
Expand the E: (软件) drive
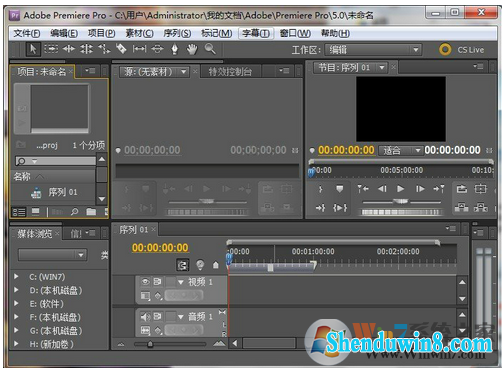coord(16,303)
